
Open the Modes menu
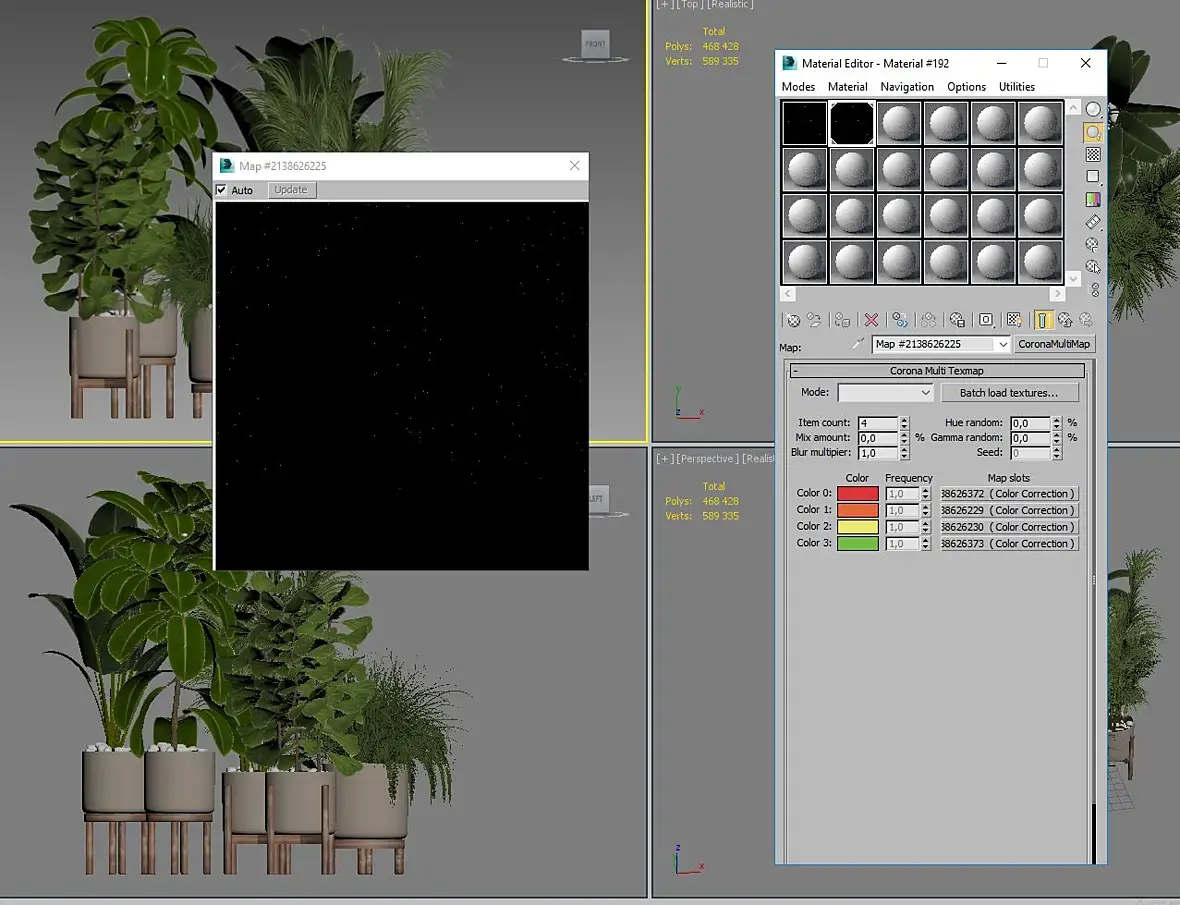point(798,87)
